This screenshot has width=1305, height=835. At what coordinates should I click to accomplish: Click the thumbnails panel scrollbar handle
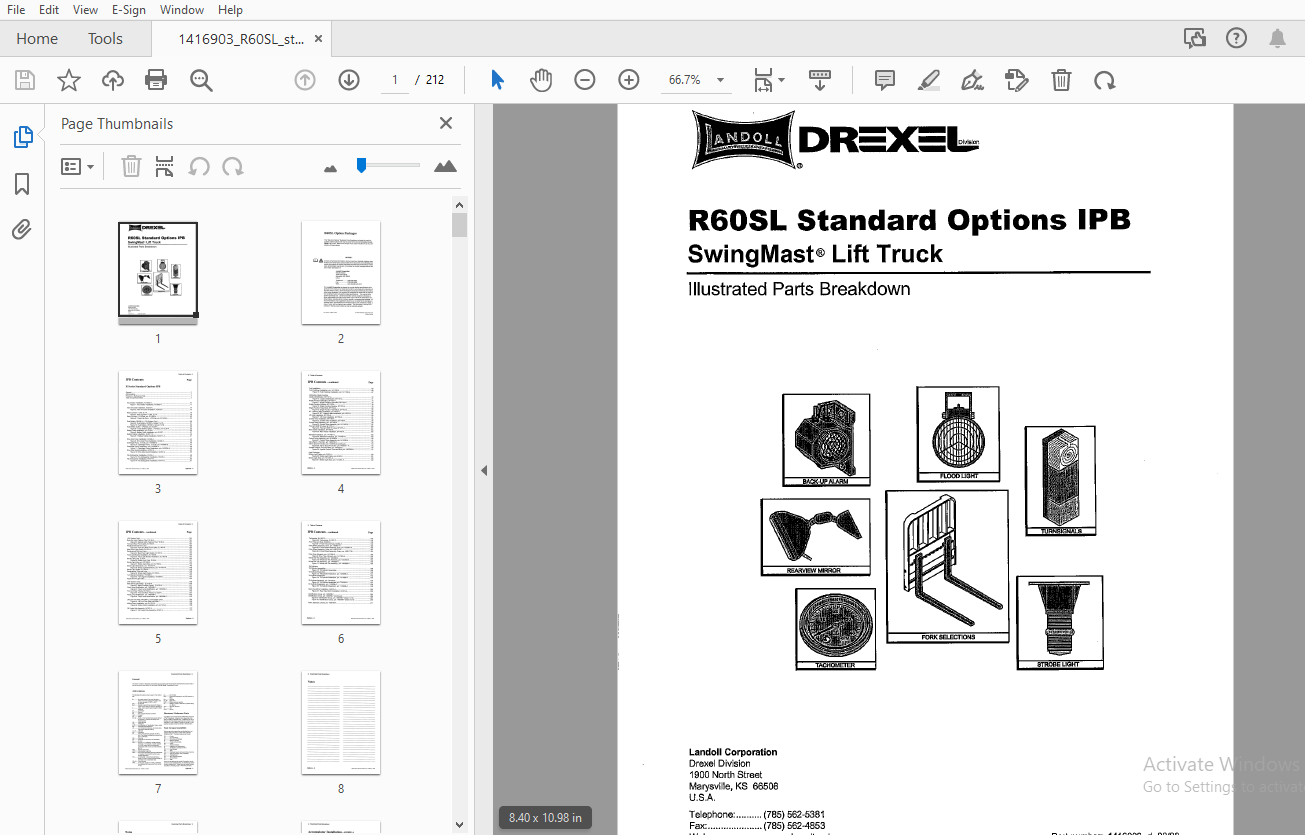(x=459, y=224)
